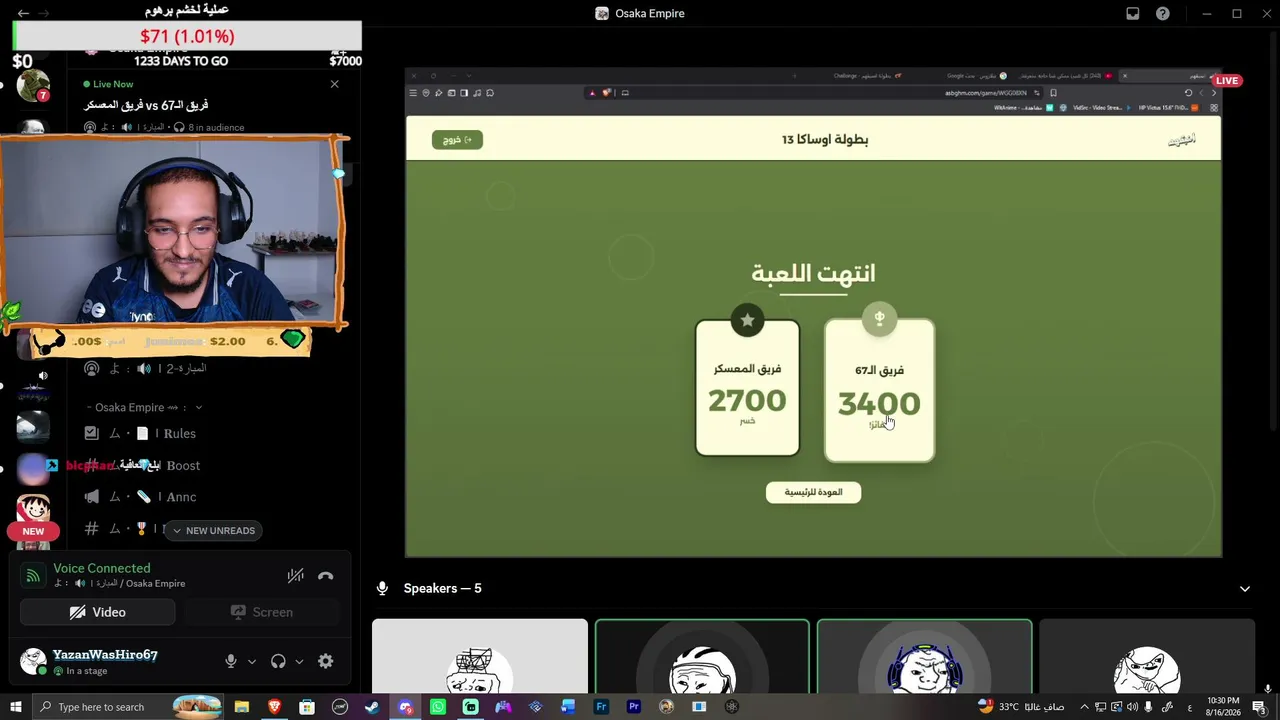Click the Voice Connected signal icon
The width and height of the screenshot is (1280, 720).
click(x=33, y=575)
